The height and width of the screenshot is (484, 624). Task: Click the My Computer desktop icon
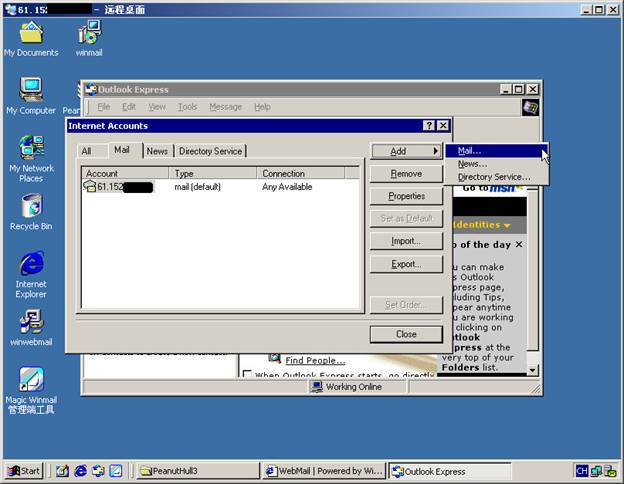[31, 92]
